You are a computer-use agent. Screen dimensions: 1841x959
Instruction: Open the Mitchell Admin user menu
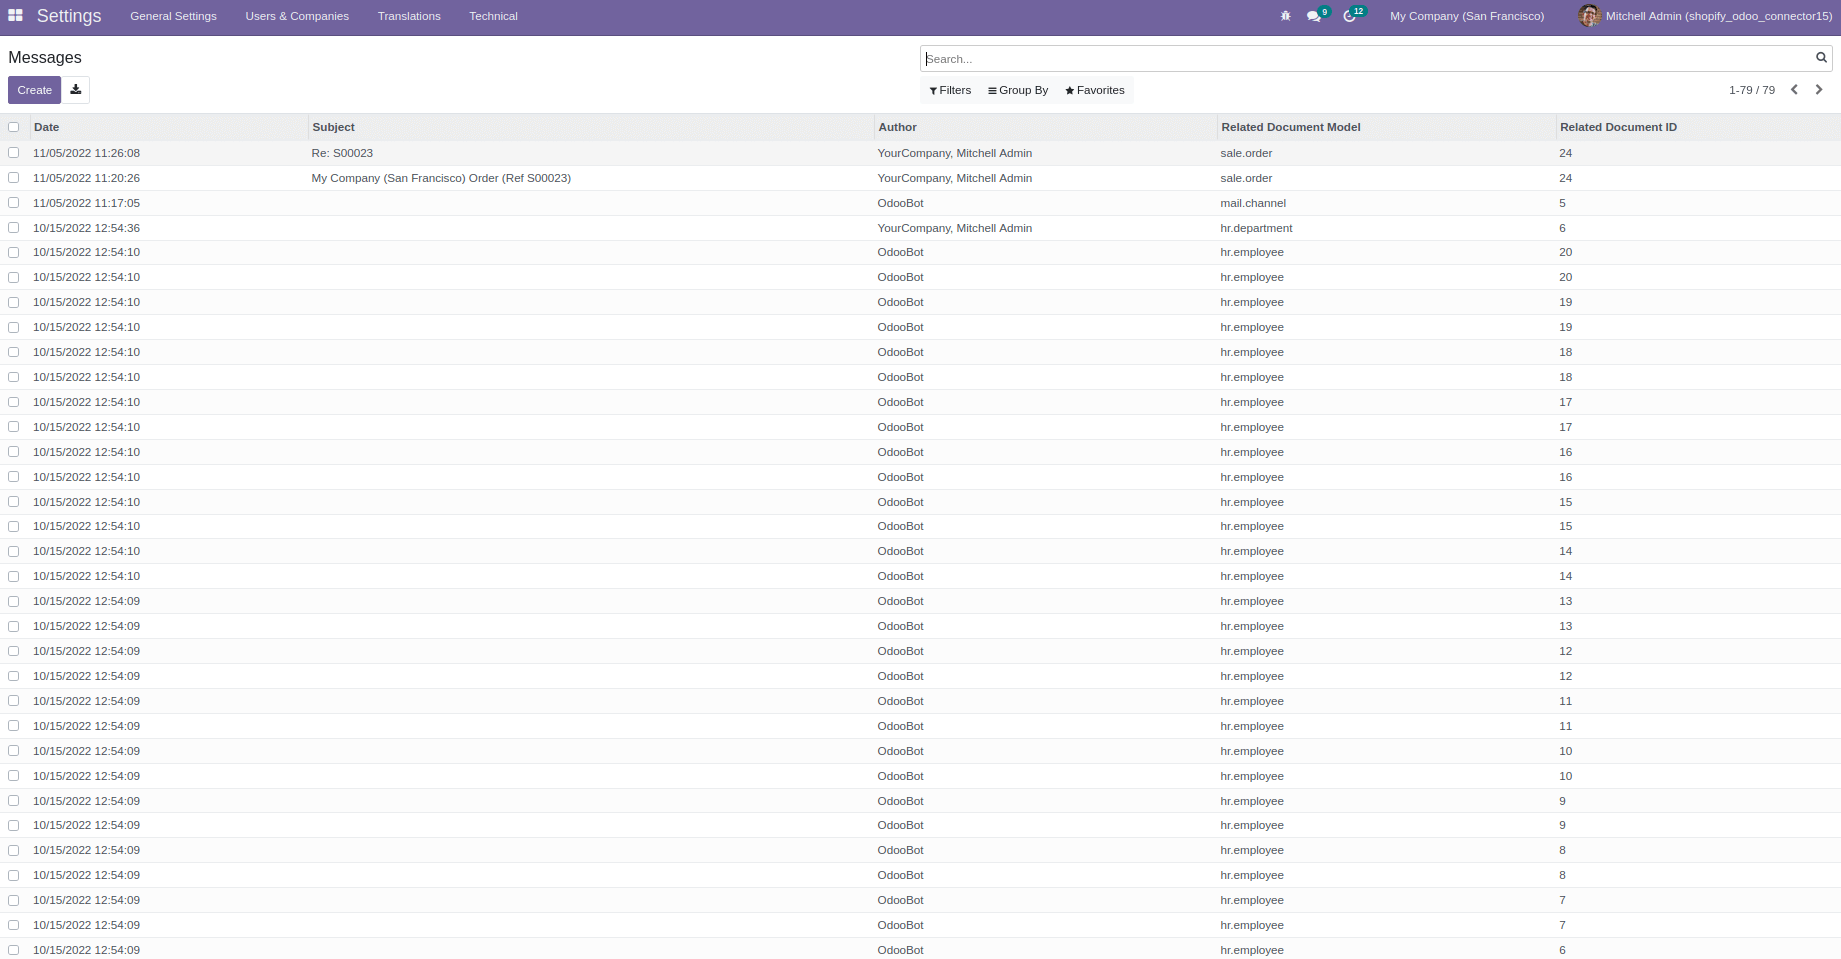(1705, 16)
